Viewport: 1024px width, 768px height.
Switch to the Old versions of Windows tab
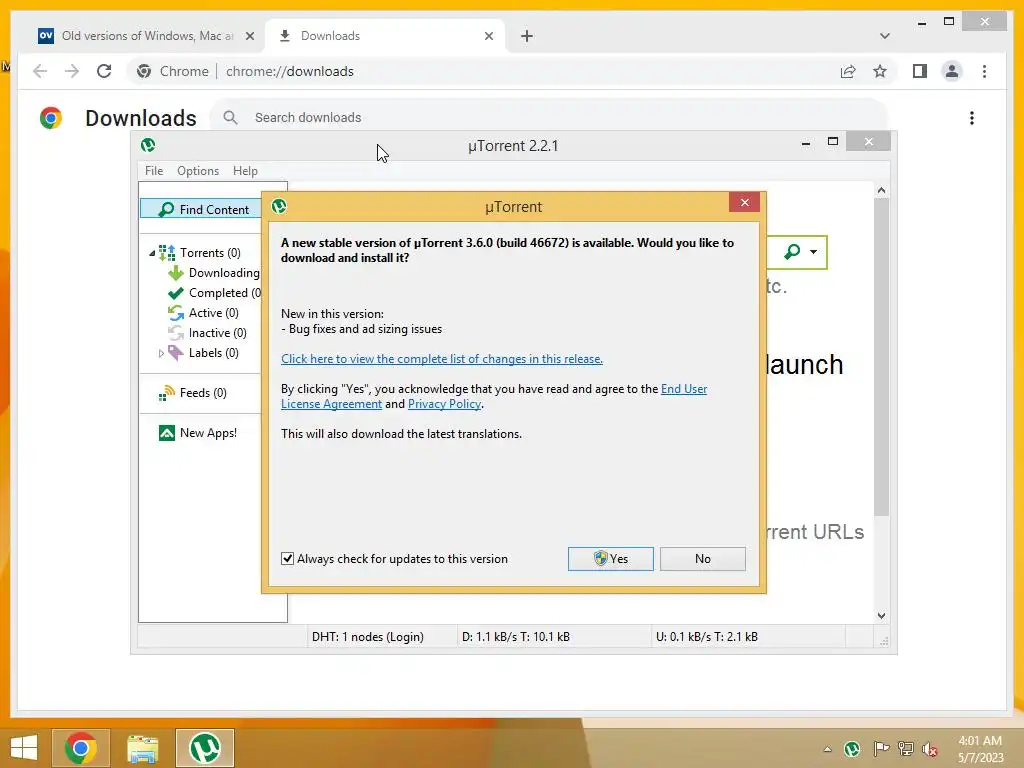(146, 36)
